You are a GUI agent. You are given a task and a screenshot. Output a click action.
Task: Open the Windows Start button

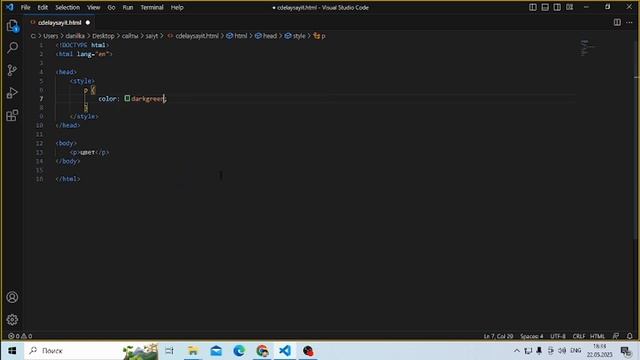point(12,351)
